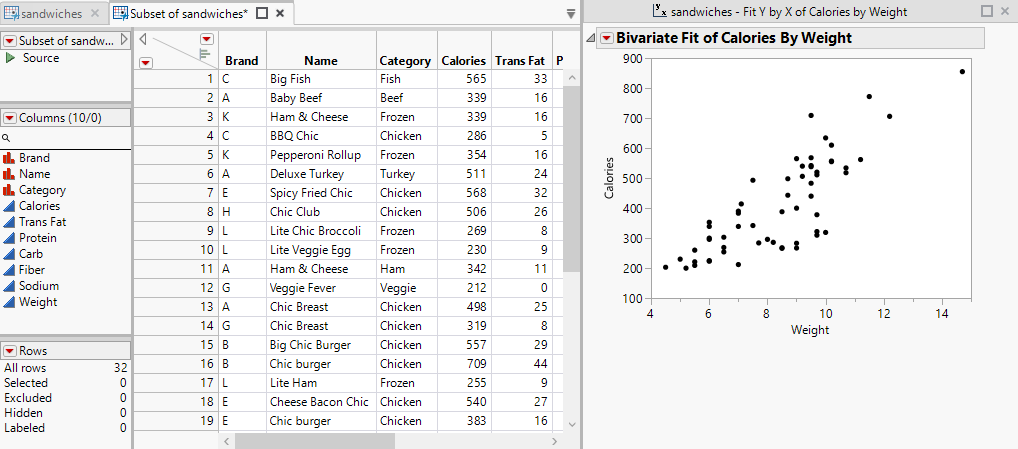Select the Calories column header
Viewport: 1018px width, 449px height.
pos(464,61)
